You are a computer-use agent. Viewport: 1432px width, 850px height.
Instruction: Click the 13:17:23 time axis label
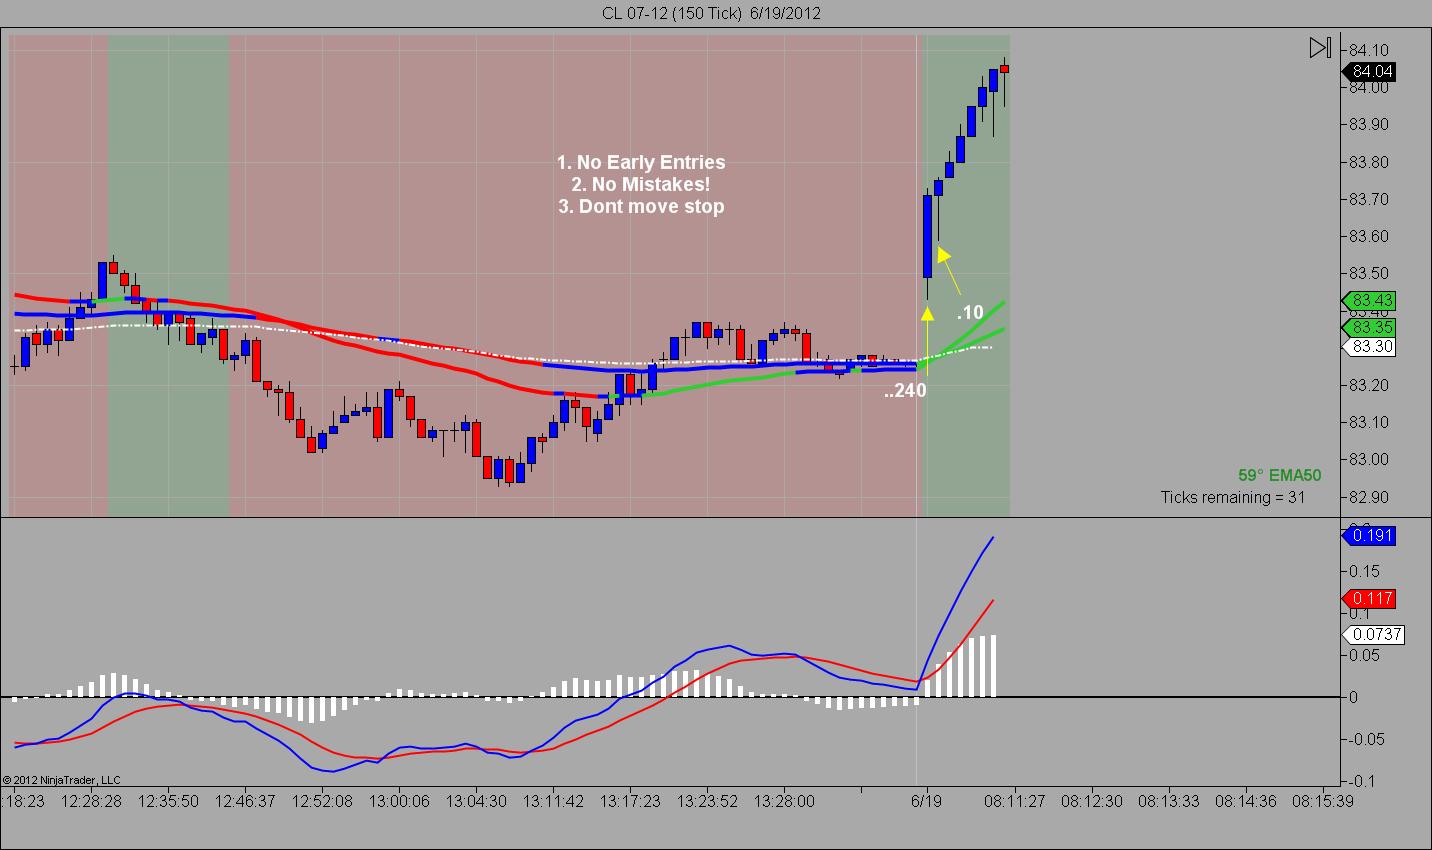pyautogui.click(x=630, y=801)
